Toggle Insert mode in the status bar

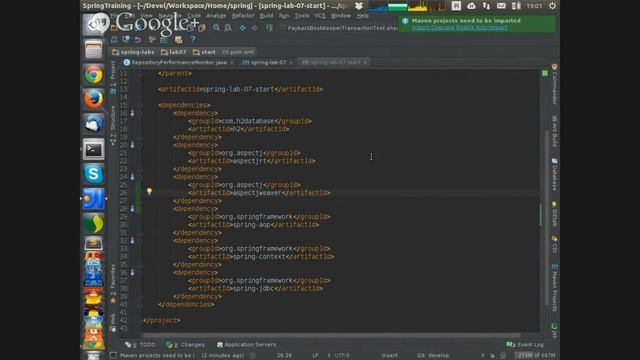pyautogui.click(x=390, y=356)
